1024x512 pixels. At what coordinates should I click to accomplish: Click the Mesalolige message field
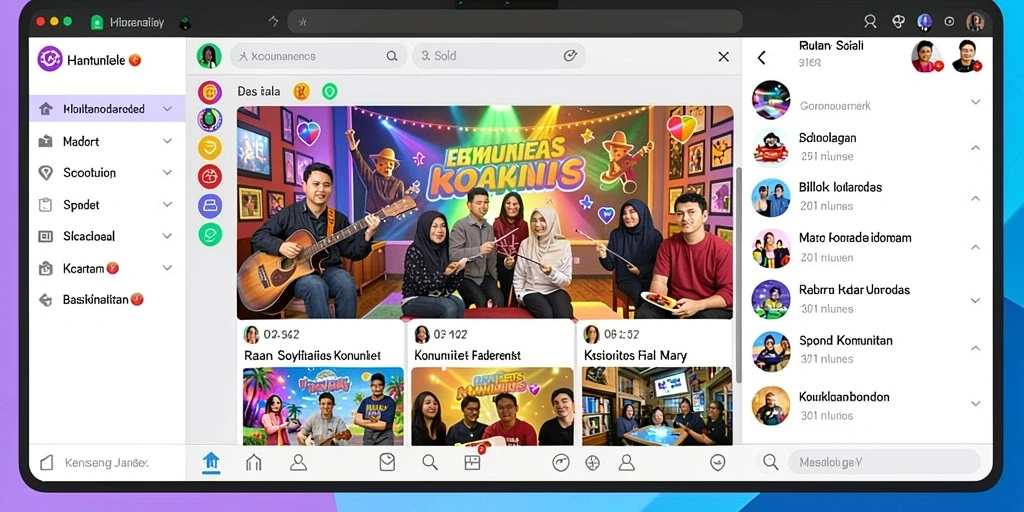coord(885,462)
